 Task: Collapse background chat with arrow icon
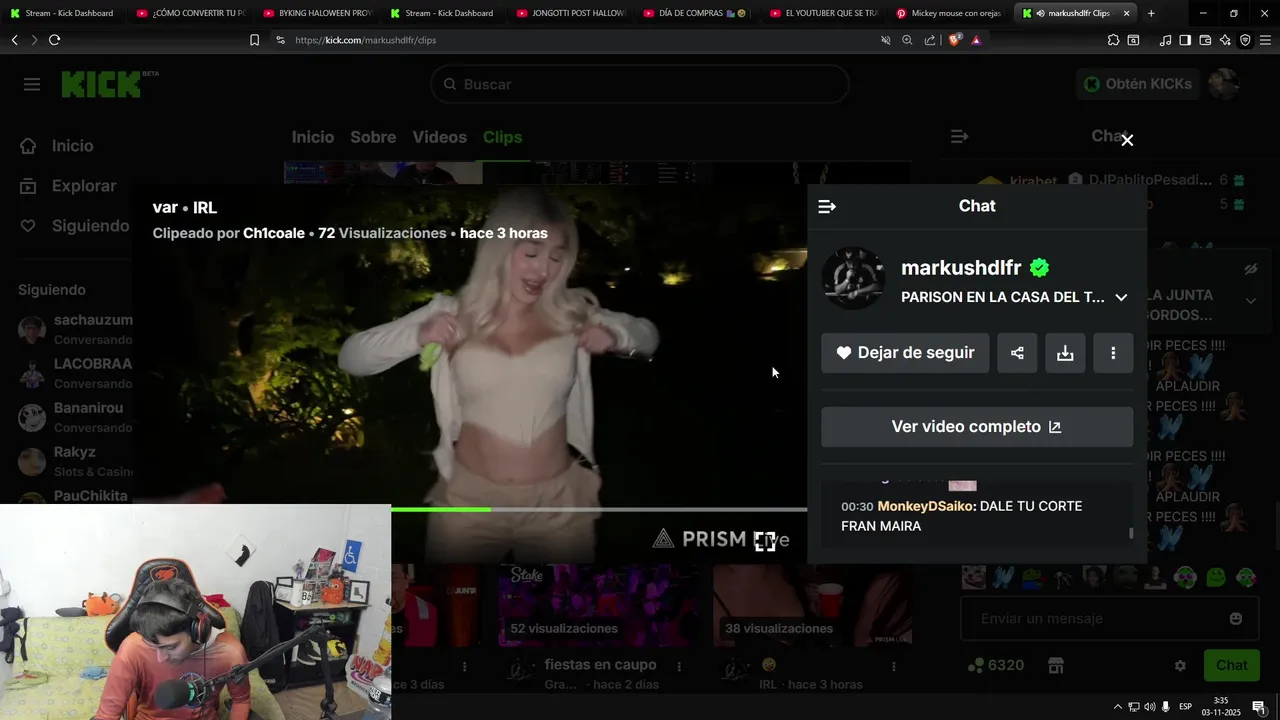(959, 136)
